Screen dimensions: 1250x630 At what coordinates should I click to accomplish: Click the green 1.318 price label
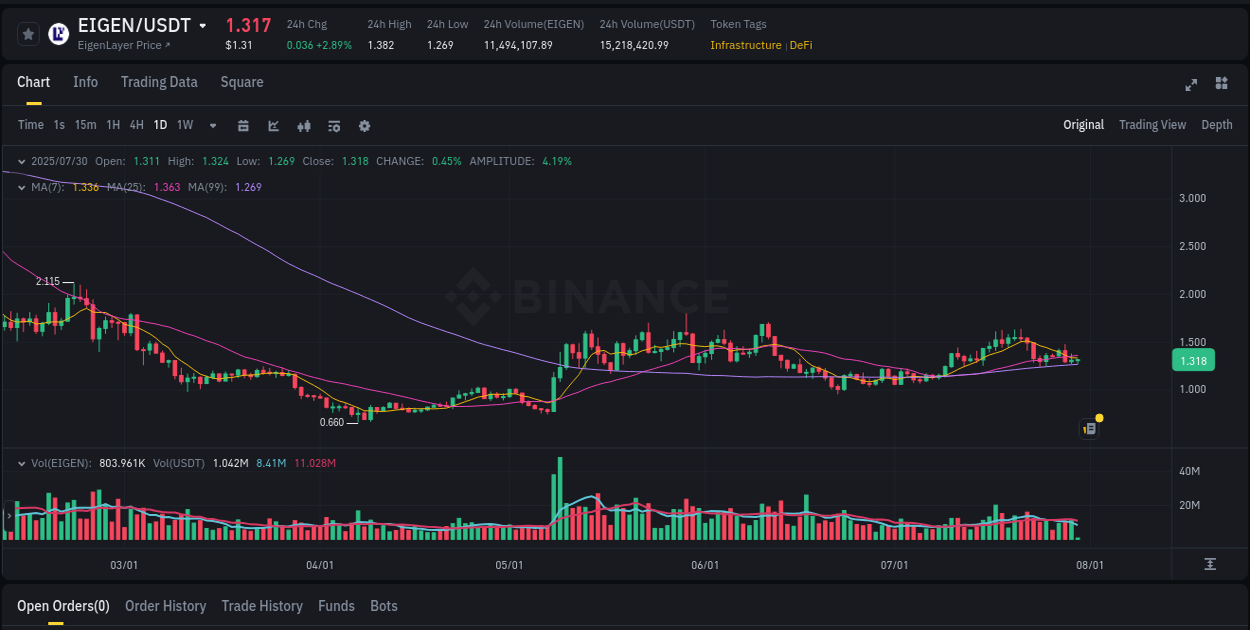coord(1193,360)
